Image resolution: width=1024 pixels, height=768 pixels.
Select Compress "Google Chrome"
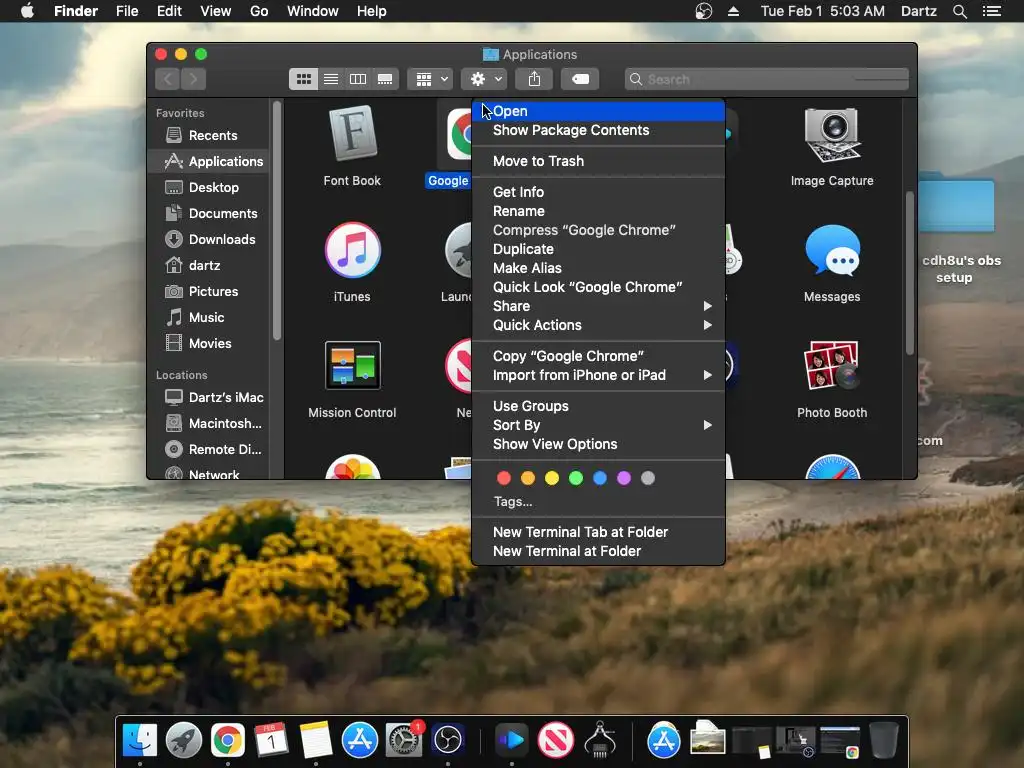coord(598,230)
